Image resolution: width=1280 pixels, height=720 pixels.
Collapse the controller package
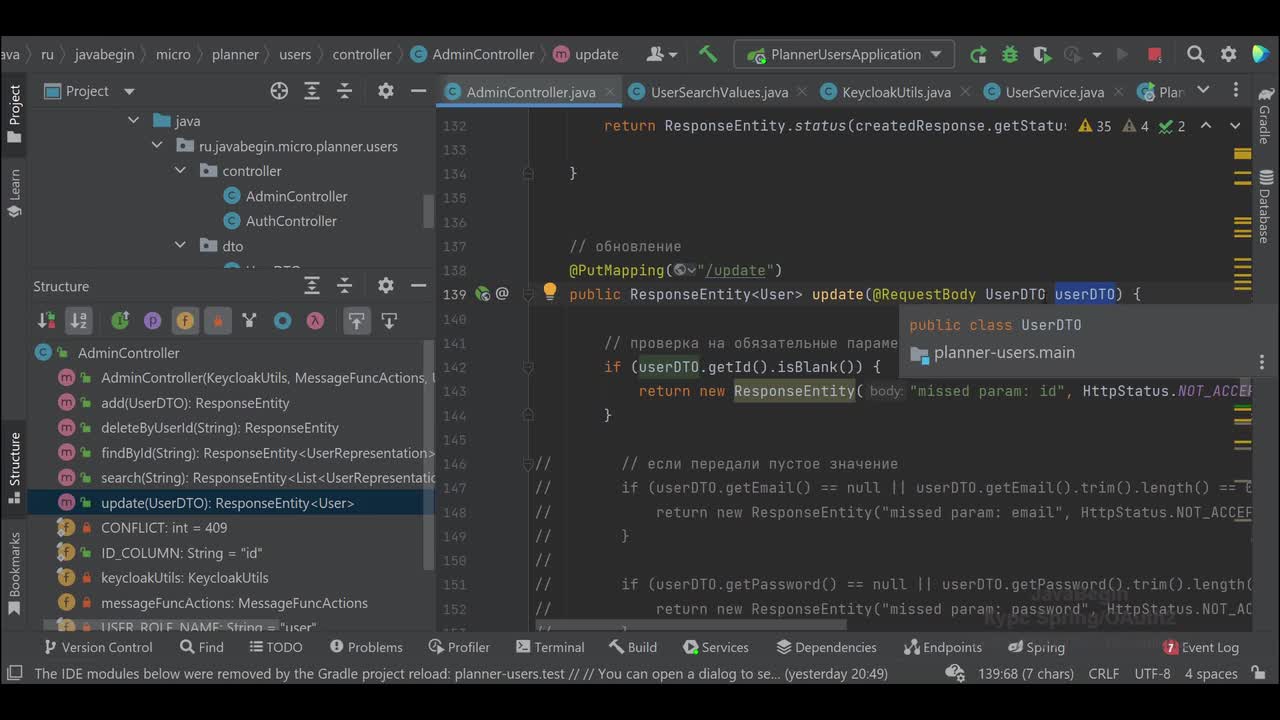[181, 171]
